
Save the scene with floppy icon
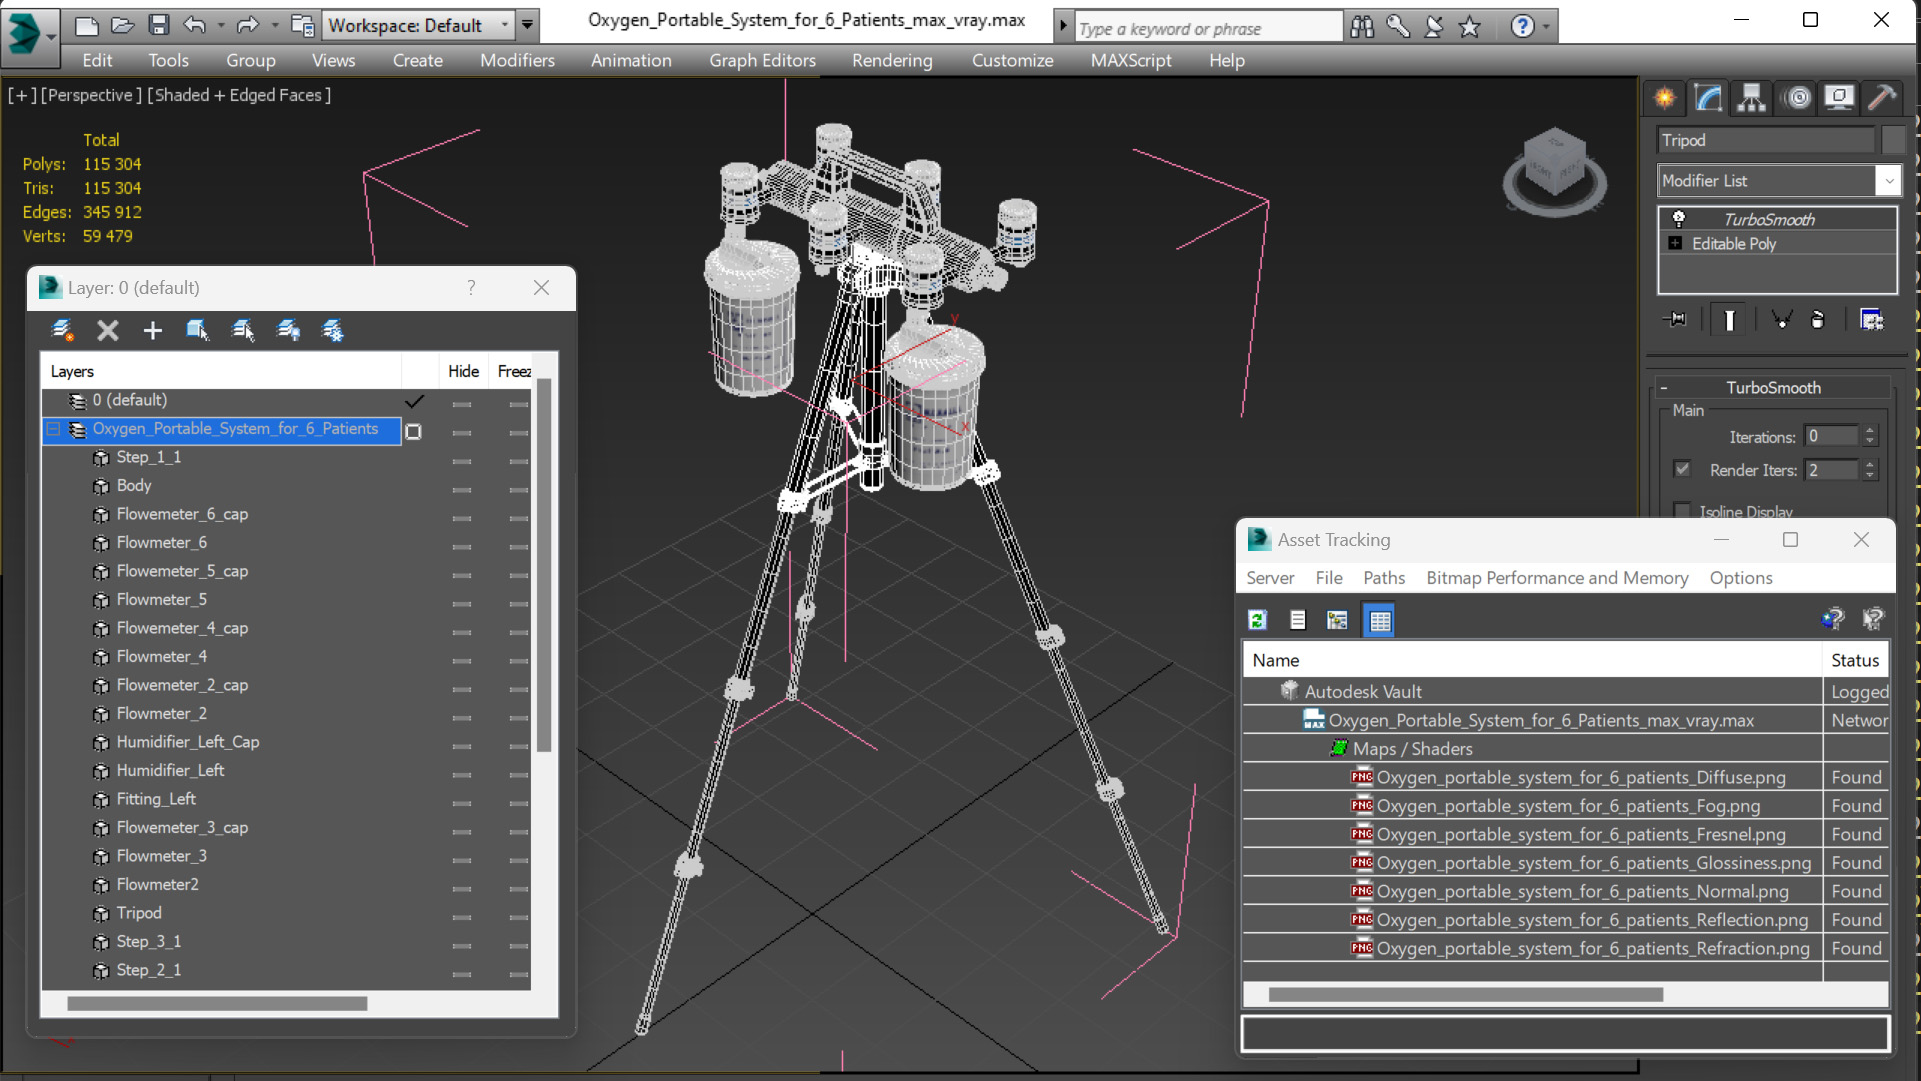click(158, 25)
